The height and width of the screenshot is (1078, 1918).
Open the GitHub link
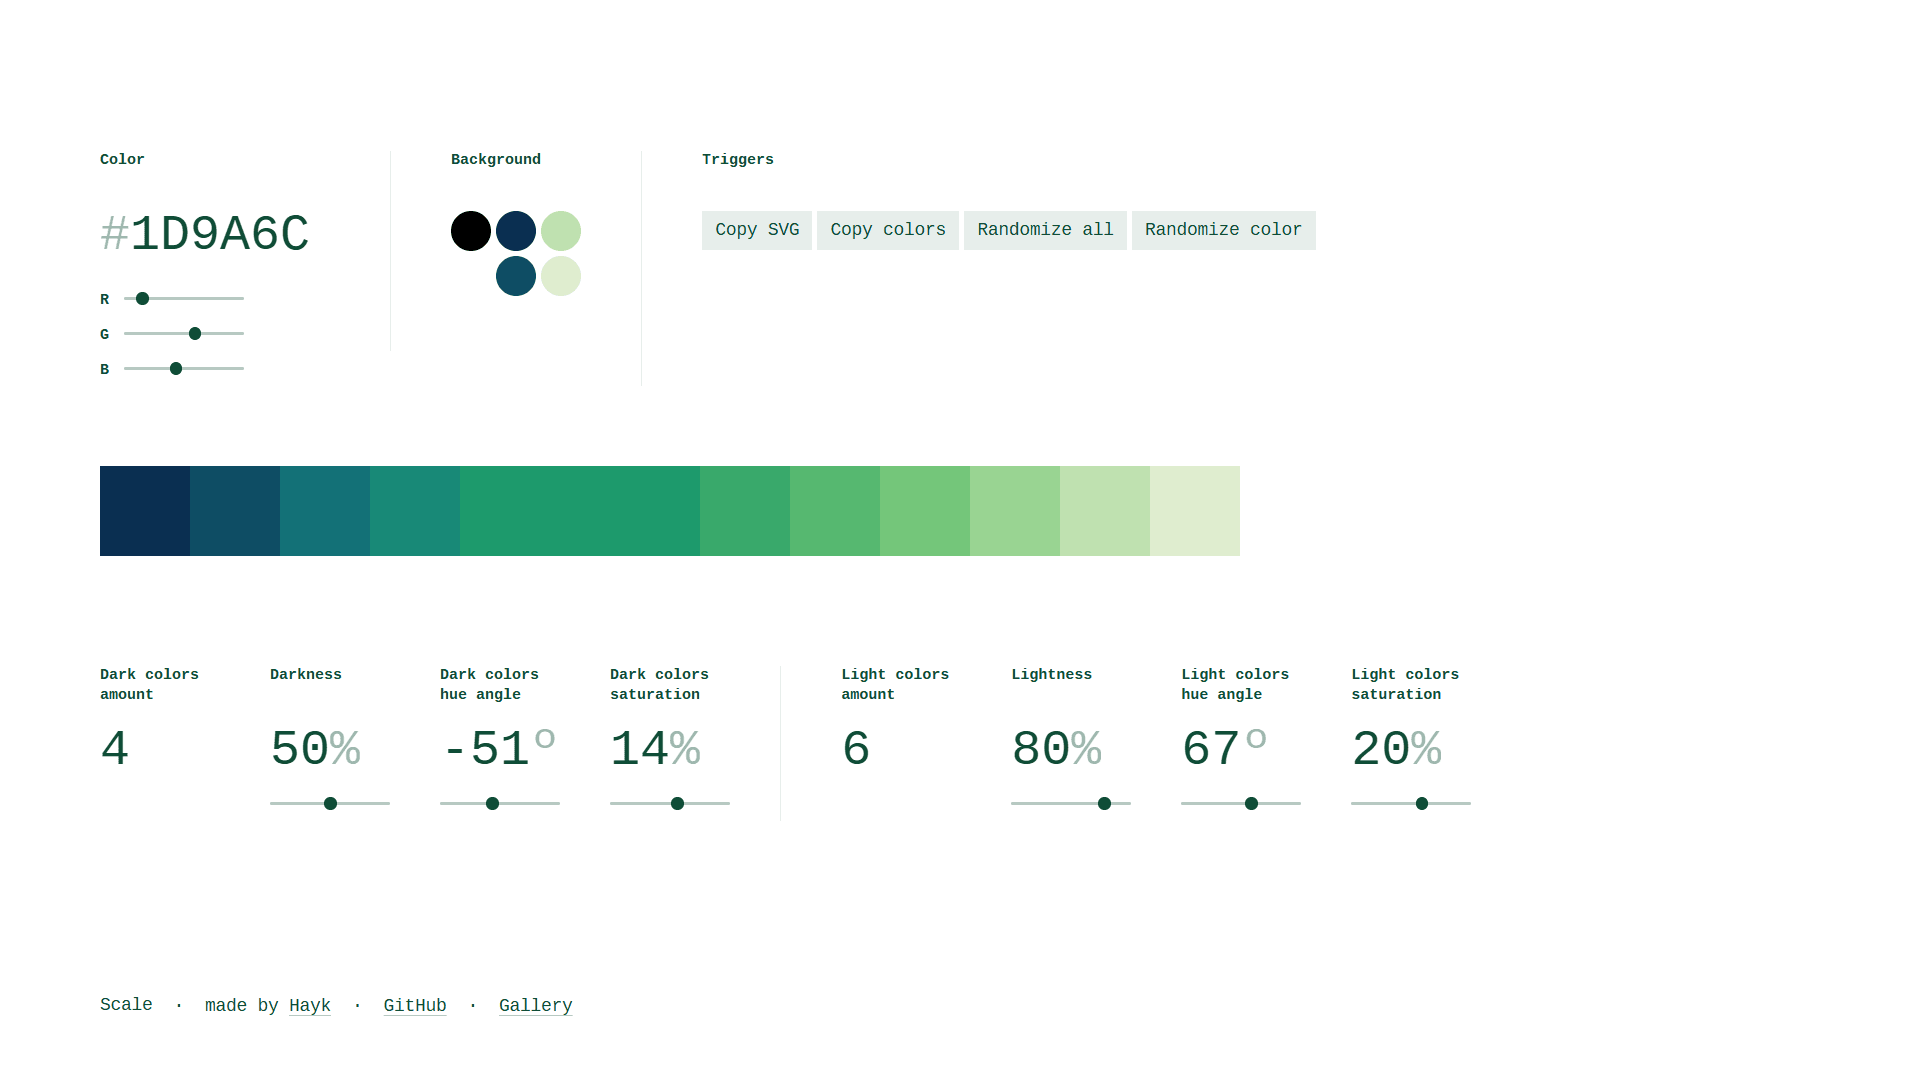(x=415, y=1005)
